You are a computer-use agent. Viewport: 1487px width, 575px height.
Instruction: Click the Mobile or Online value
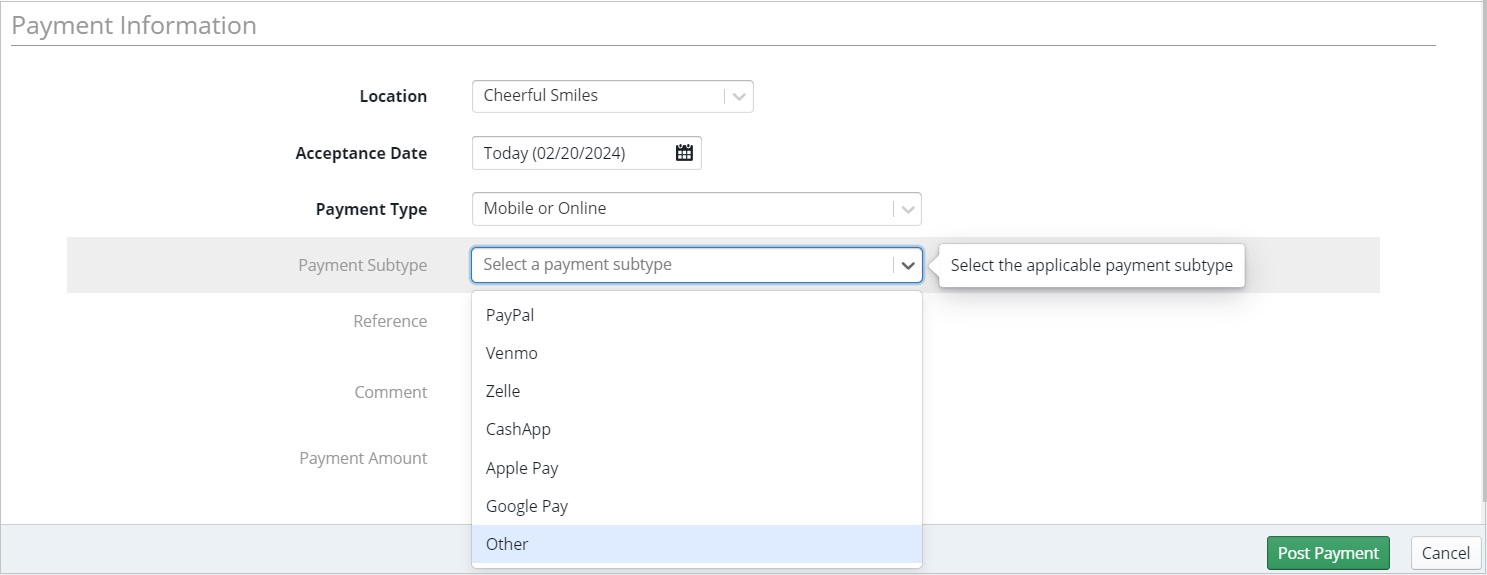pyautogui.click(x=544, y=209)
